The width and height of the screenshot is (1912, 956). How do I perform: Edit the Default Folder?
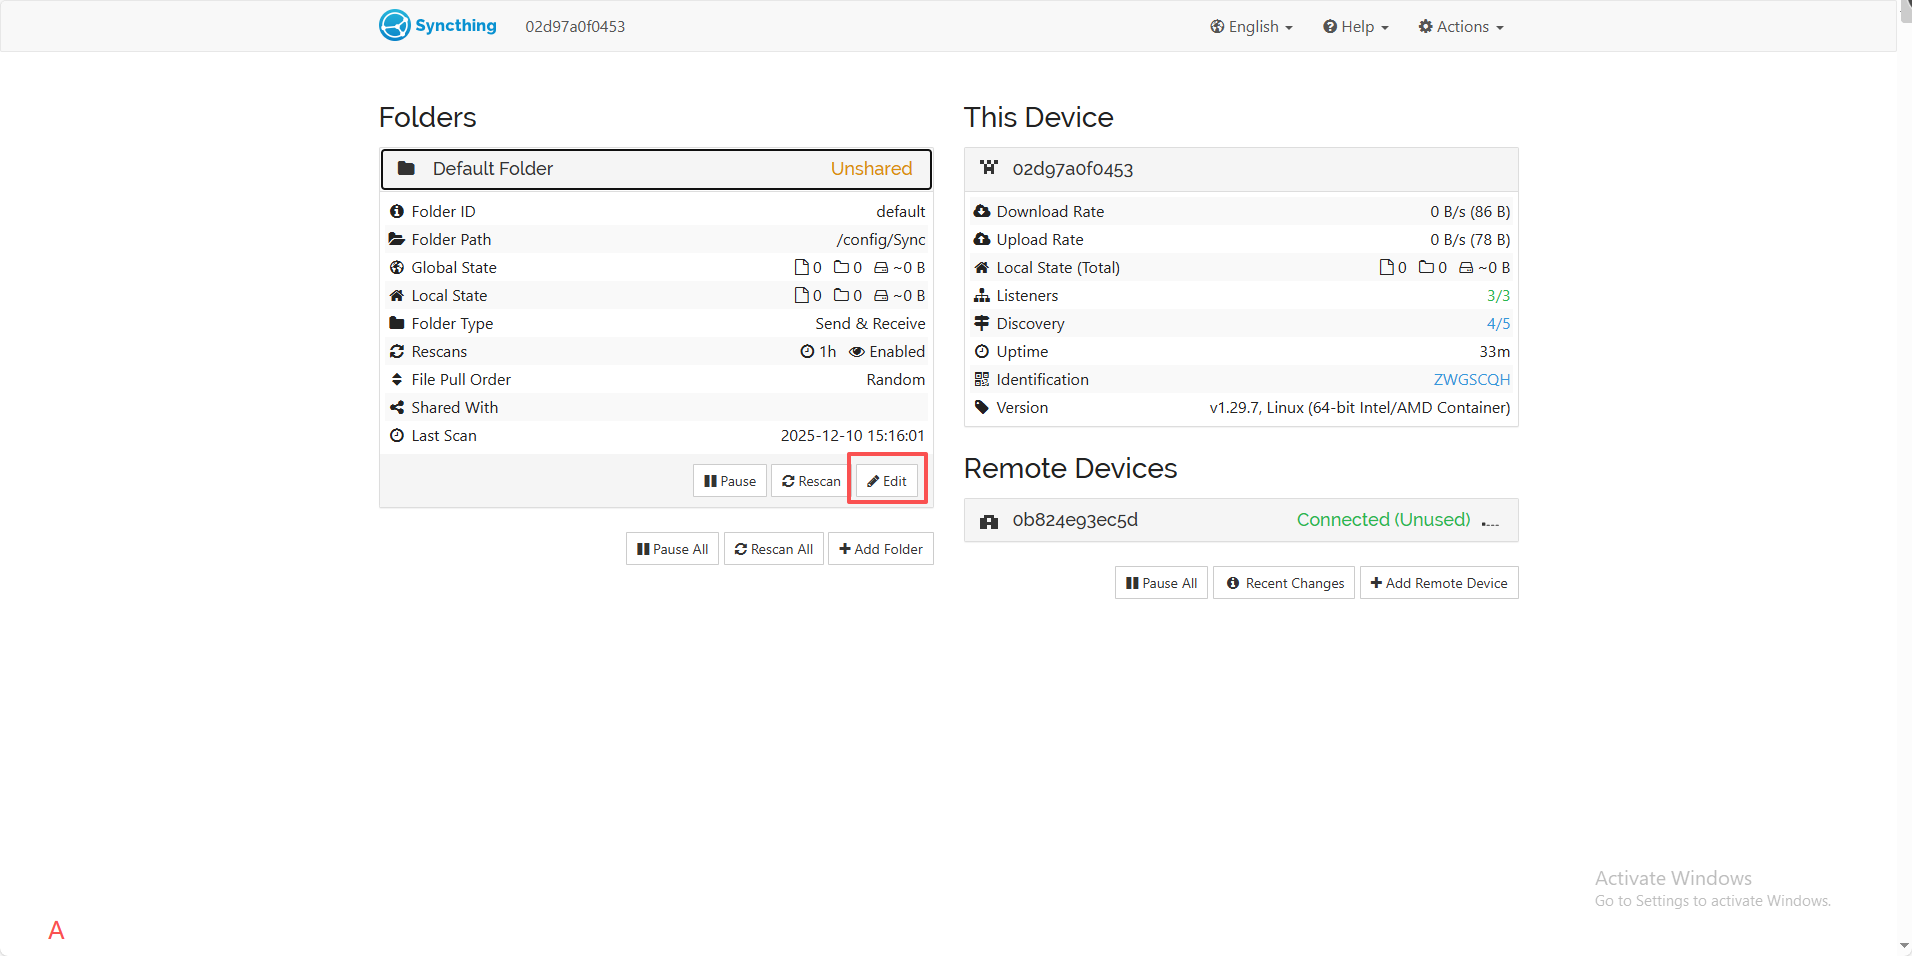(887, 481)
